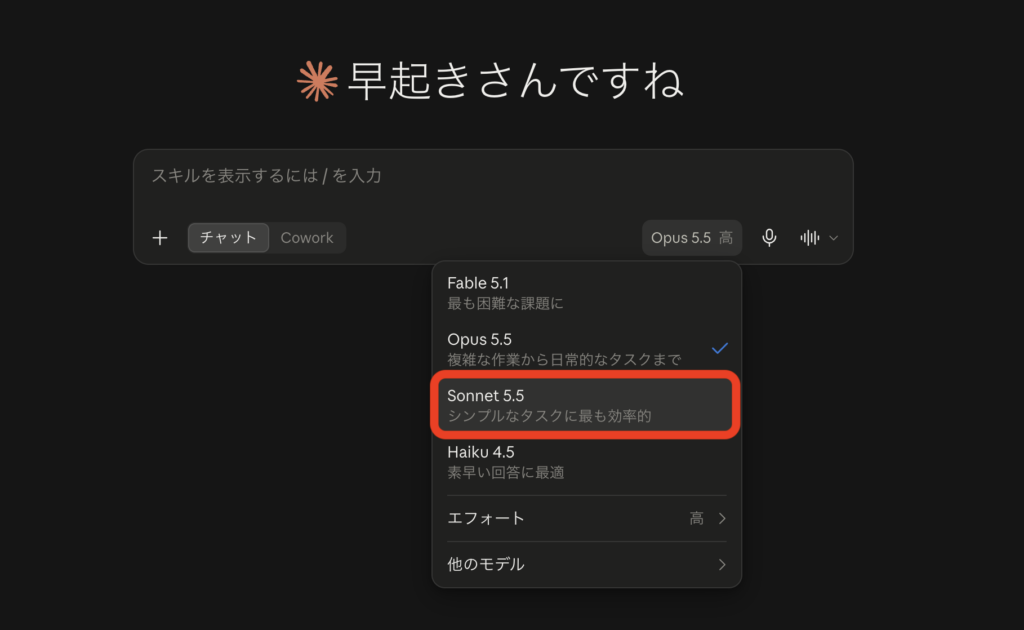Choose the Haiku 4.5 model

(586, 462)
